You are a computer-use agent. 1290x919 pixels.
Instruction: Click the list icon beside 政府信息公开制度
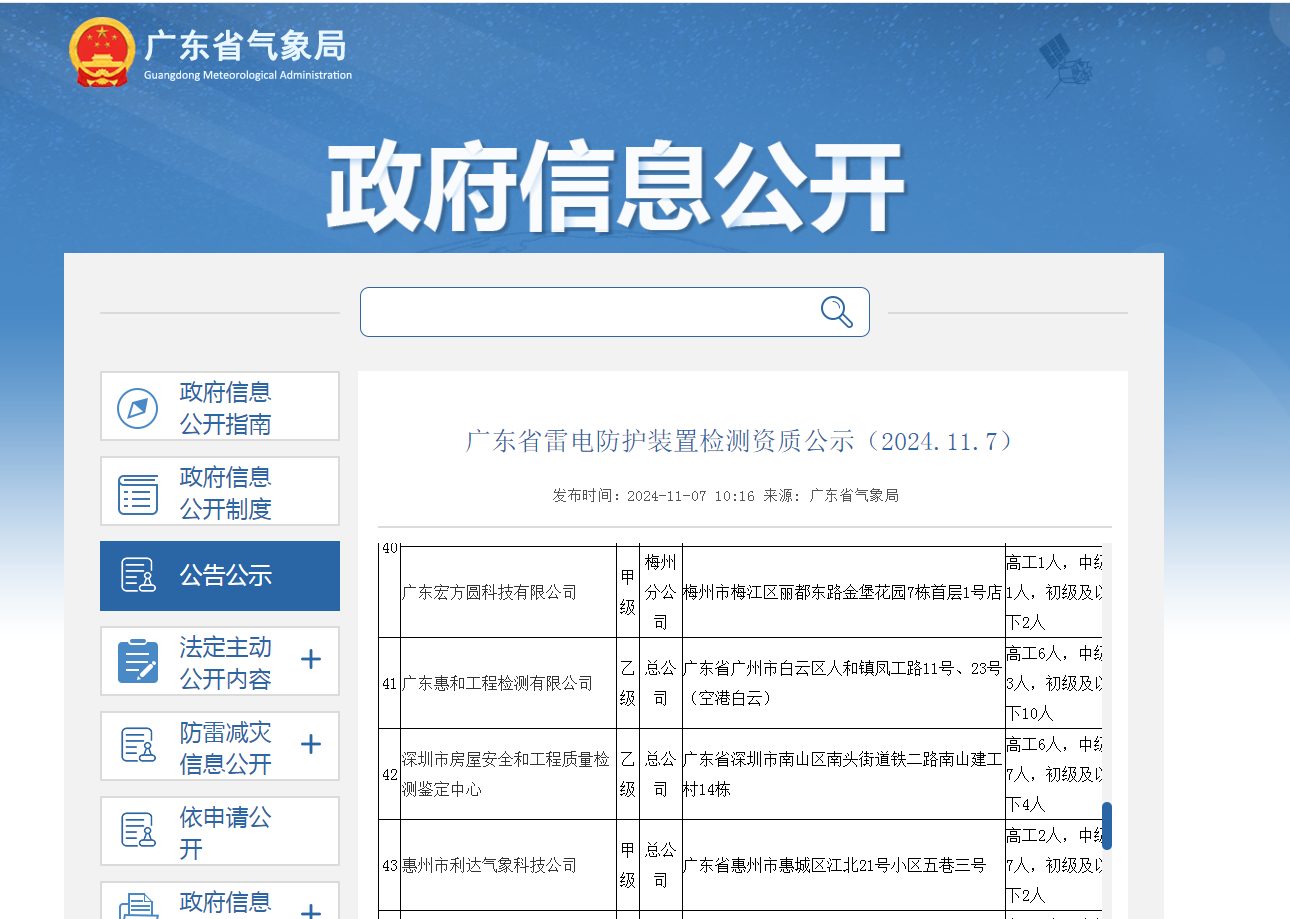tap(138, 494)
